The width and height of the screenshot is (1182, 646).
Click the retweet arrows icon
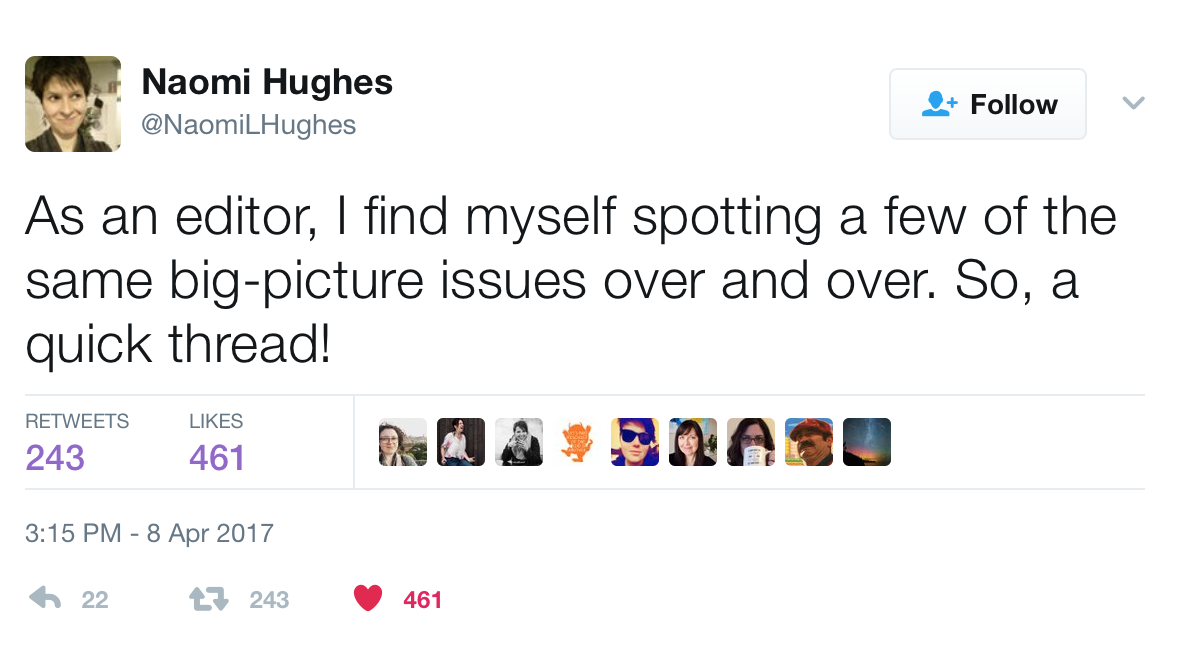pyautogui.click(x=209, y=599)
